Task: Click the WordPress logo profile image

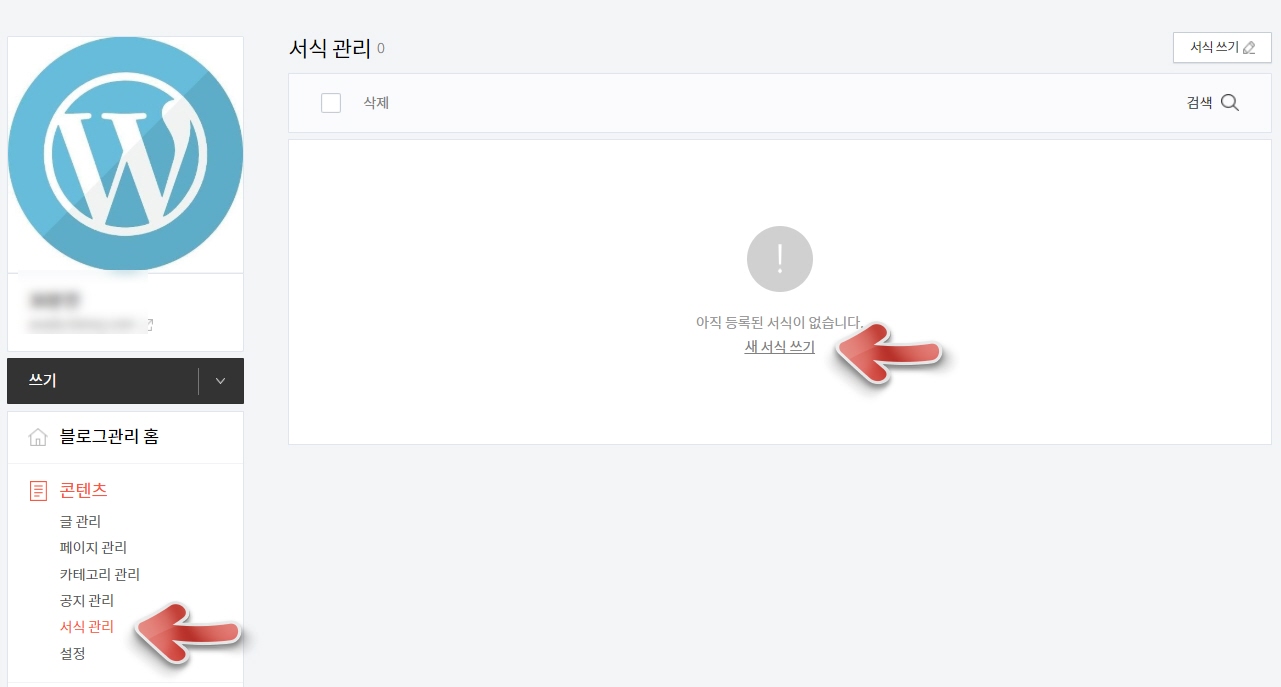Action: tap(125, 154)
